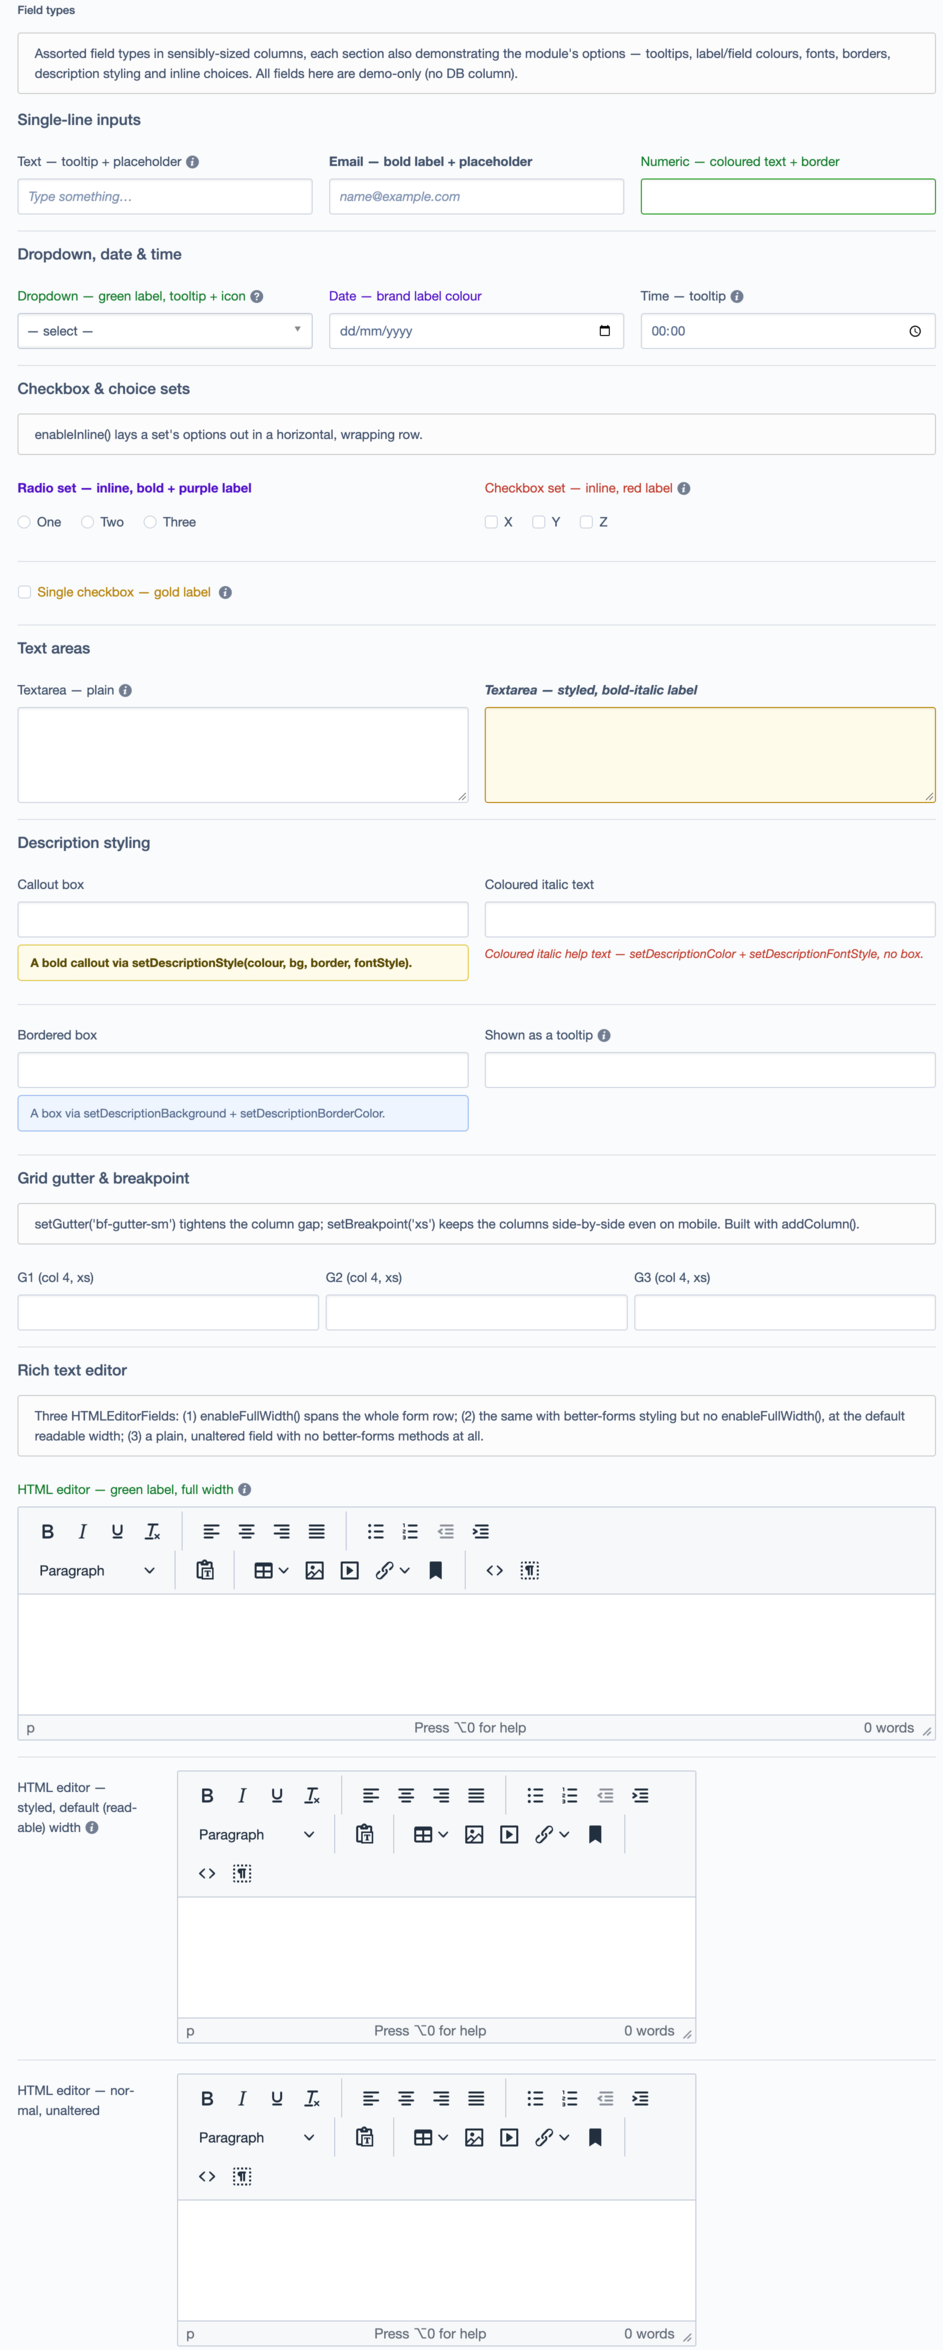
Task: Insert bullet list in full-width HTML editor
Action: [375, 1531]
